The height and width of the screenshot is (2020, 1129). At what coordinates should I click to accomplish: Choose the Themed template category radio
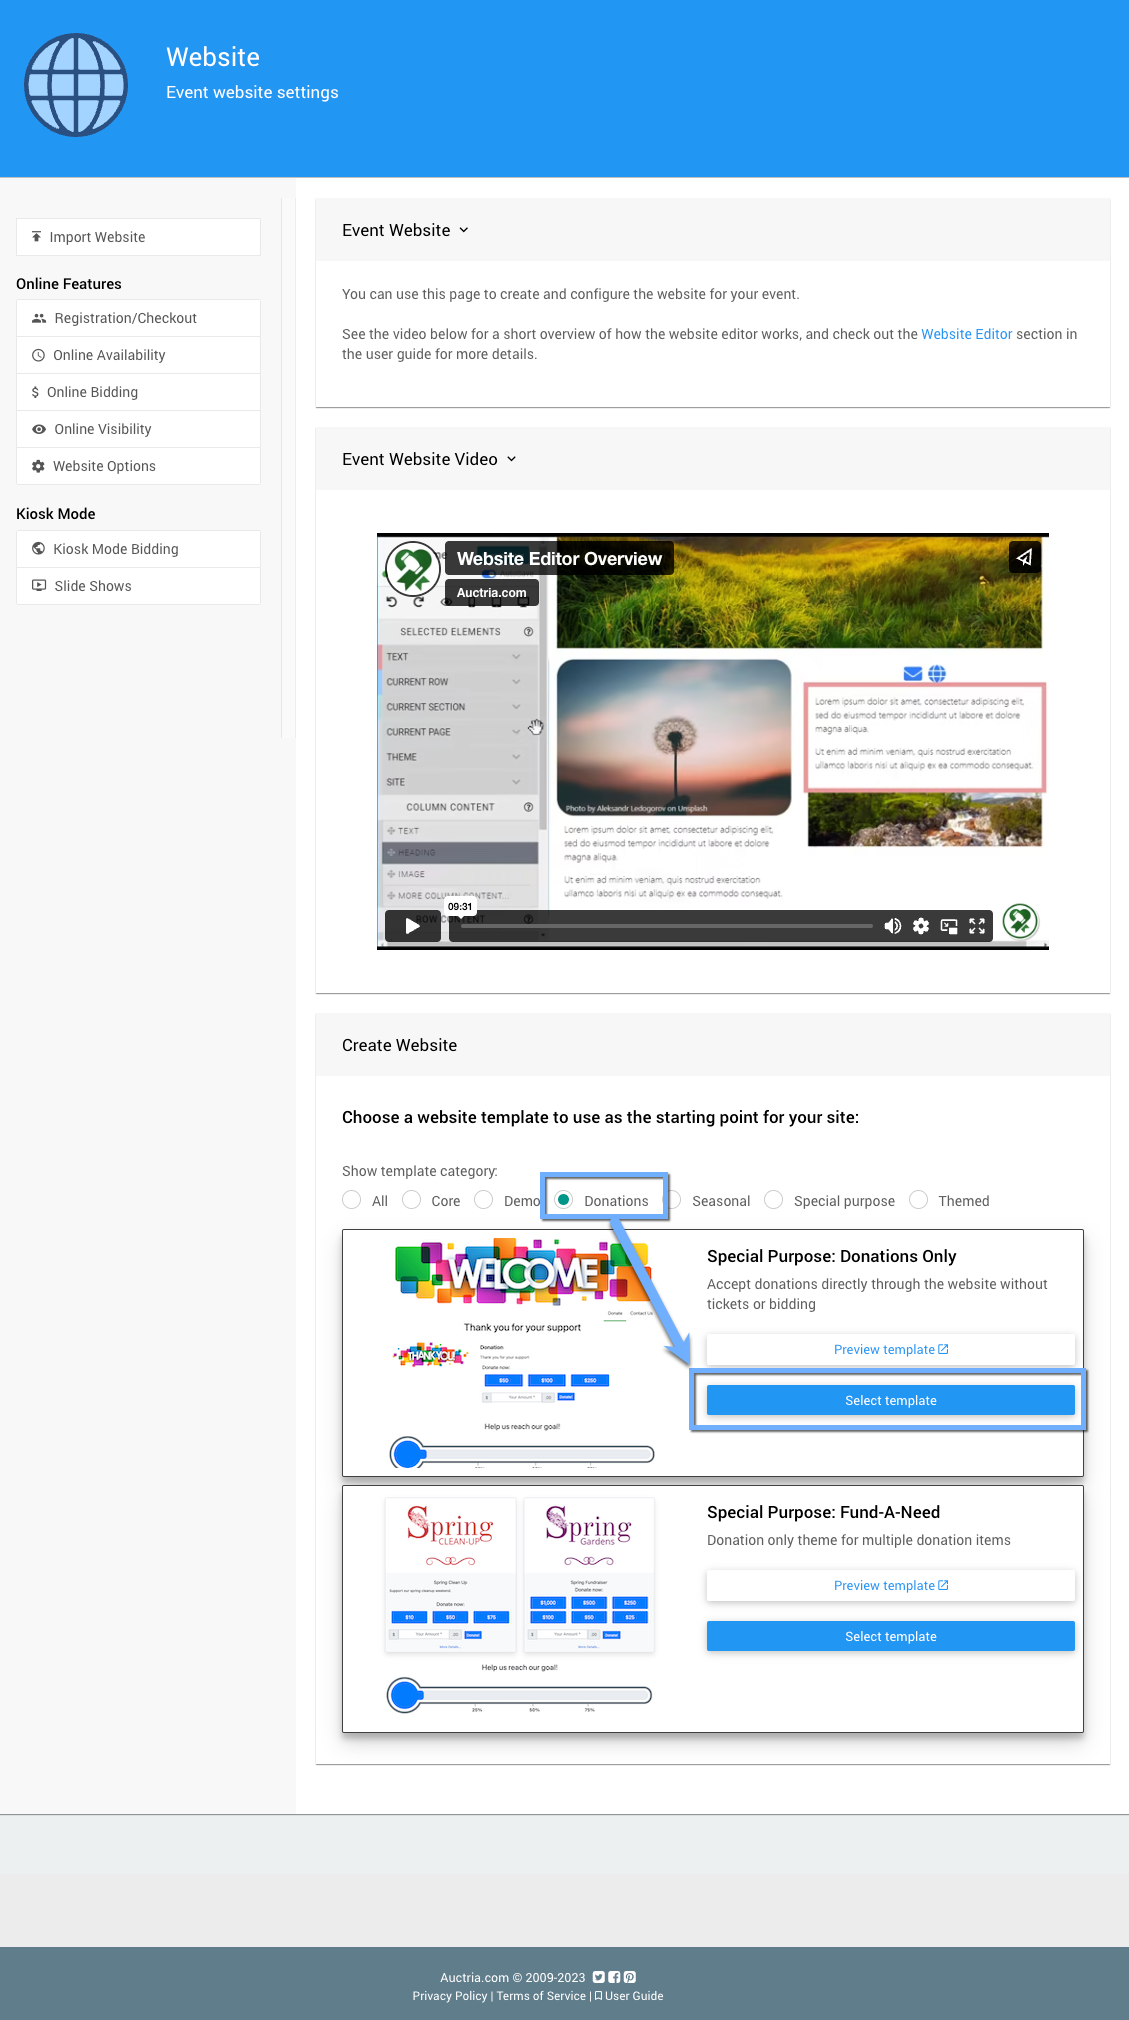tap(919, 1200)
